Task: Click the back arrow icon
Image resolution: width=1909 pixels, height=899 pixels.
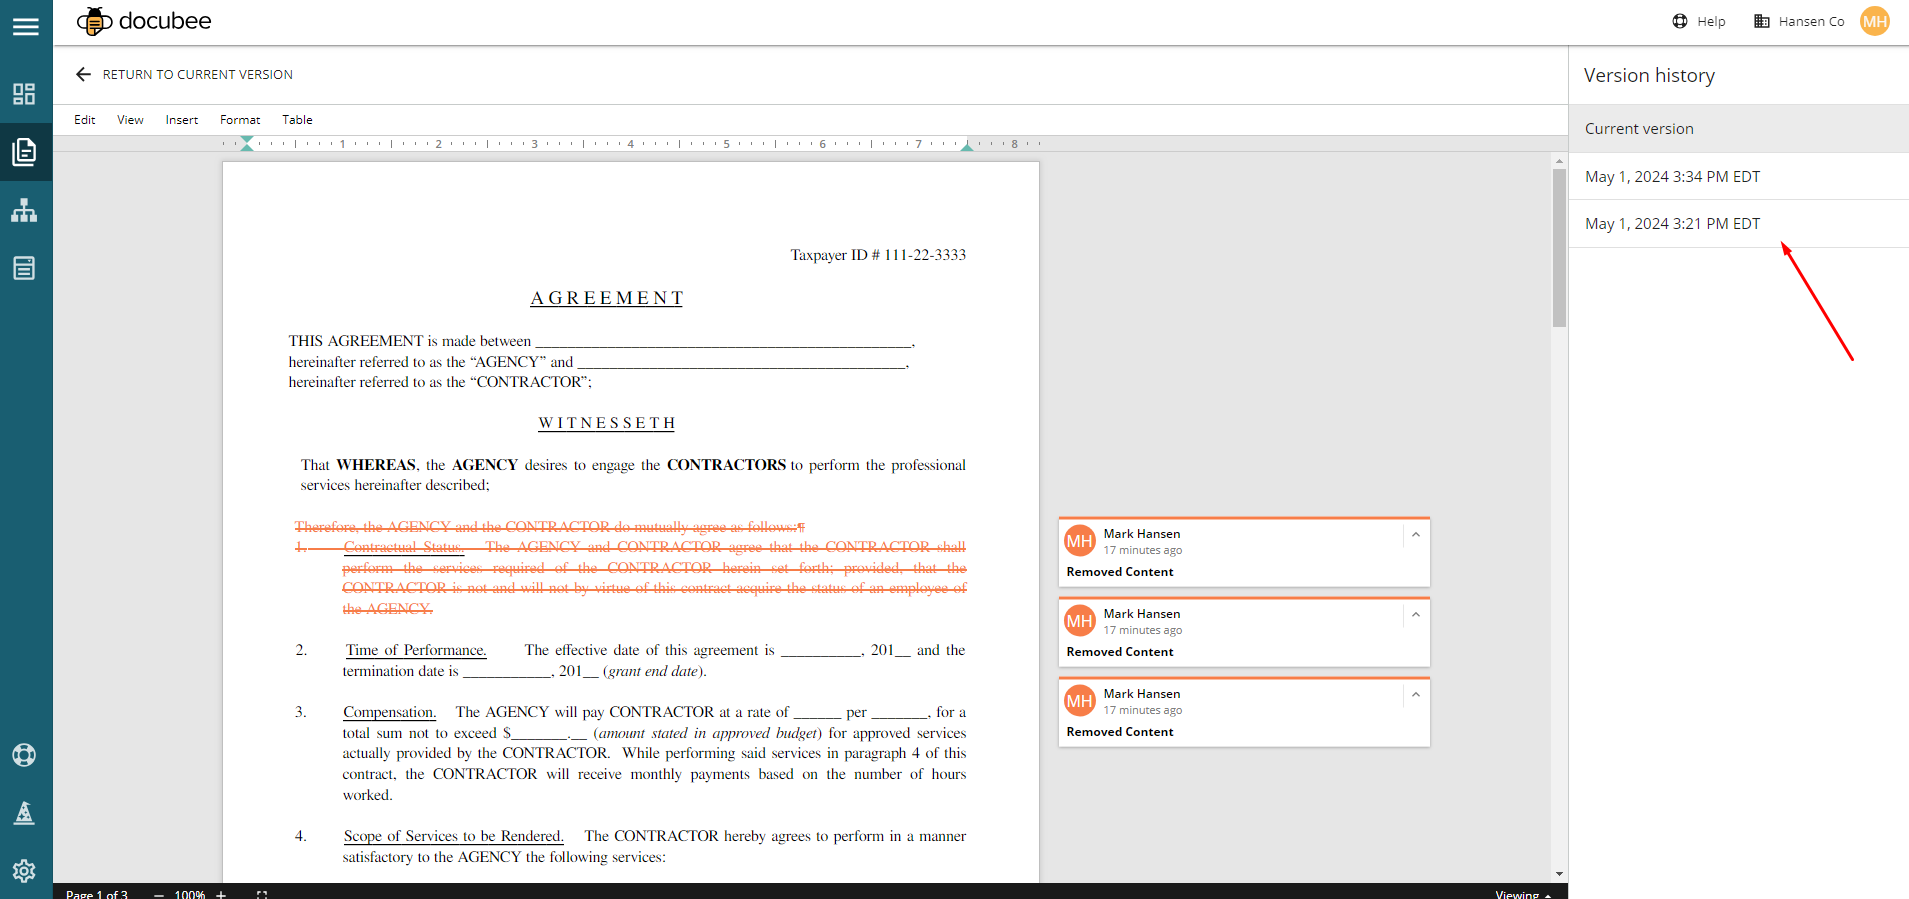Action: pyautogui.click(x=83, y=74)
